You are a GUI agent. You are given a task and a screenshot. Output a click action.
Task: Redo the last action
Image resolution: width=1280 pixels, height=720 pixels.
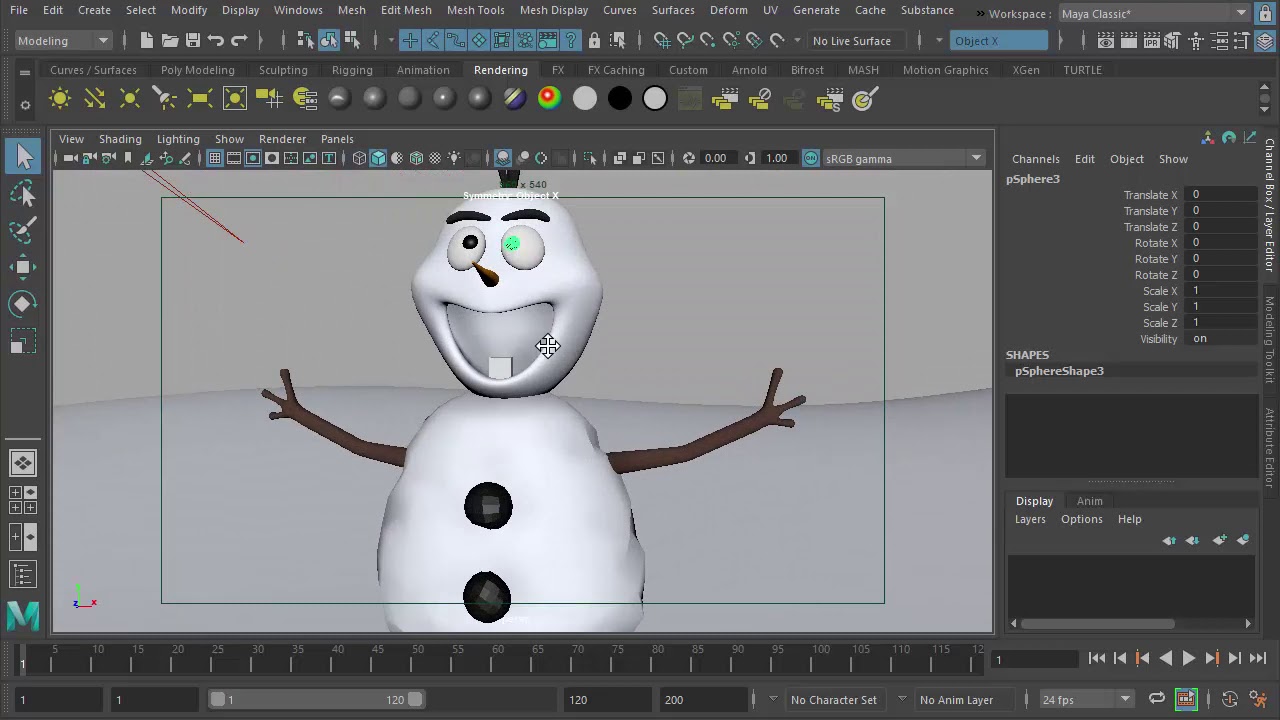click(239, 41)
